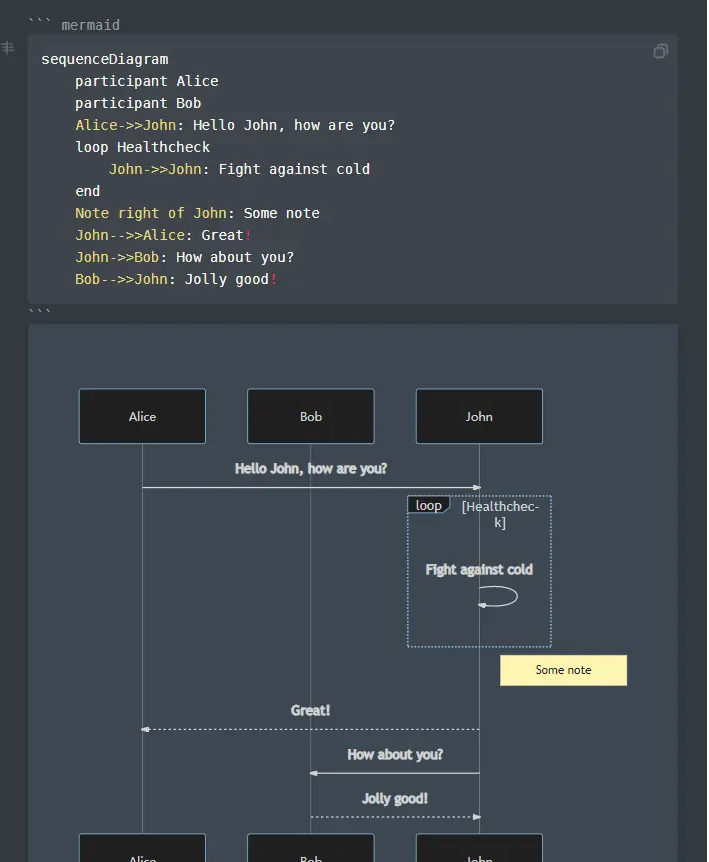Click the 'loop' label tag in diagram
Viewport: 709px width, 862px height.
pos(428,505)
